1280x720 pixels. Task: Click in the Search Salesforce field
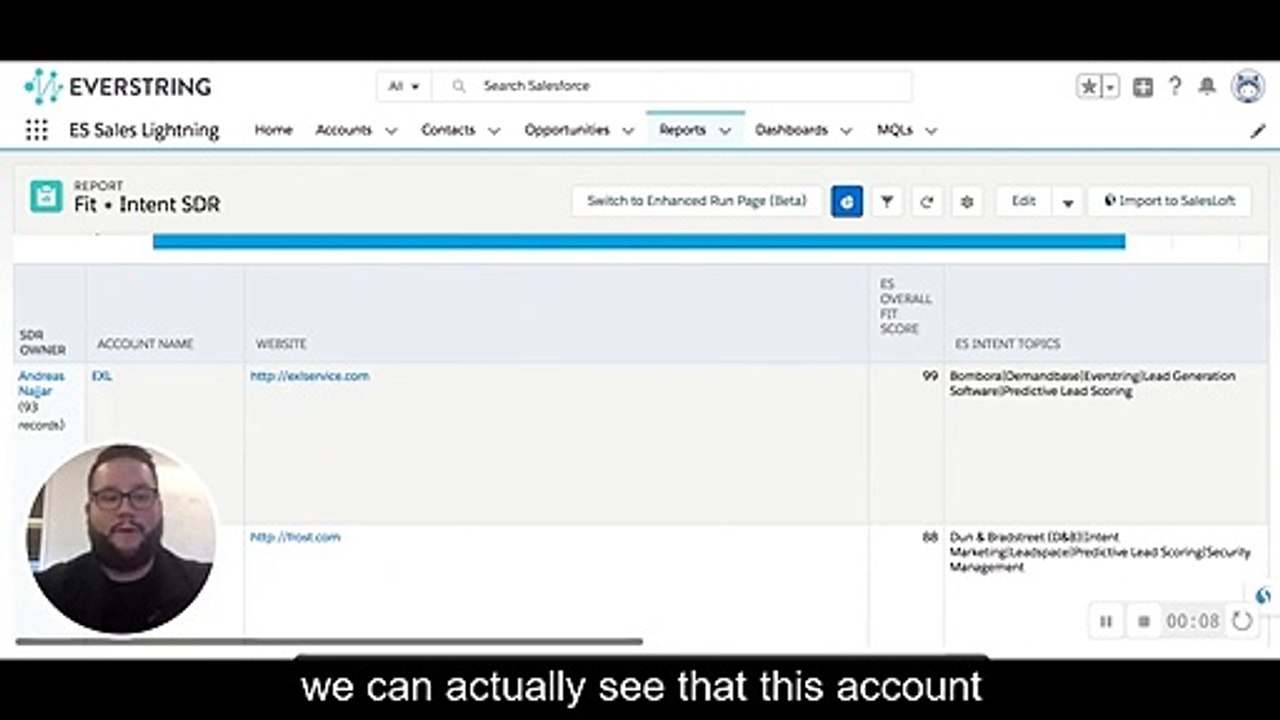coord(672,86)
